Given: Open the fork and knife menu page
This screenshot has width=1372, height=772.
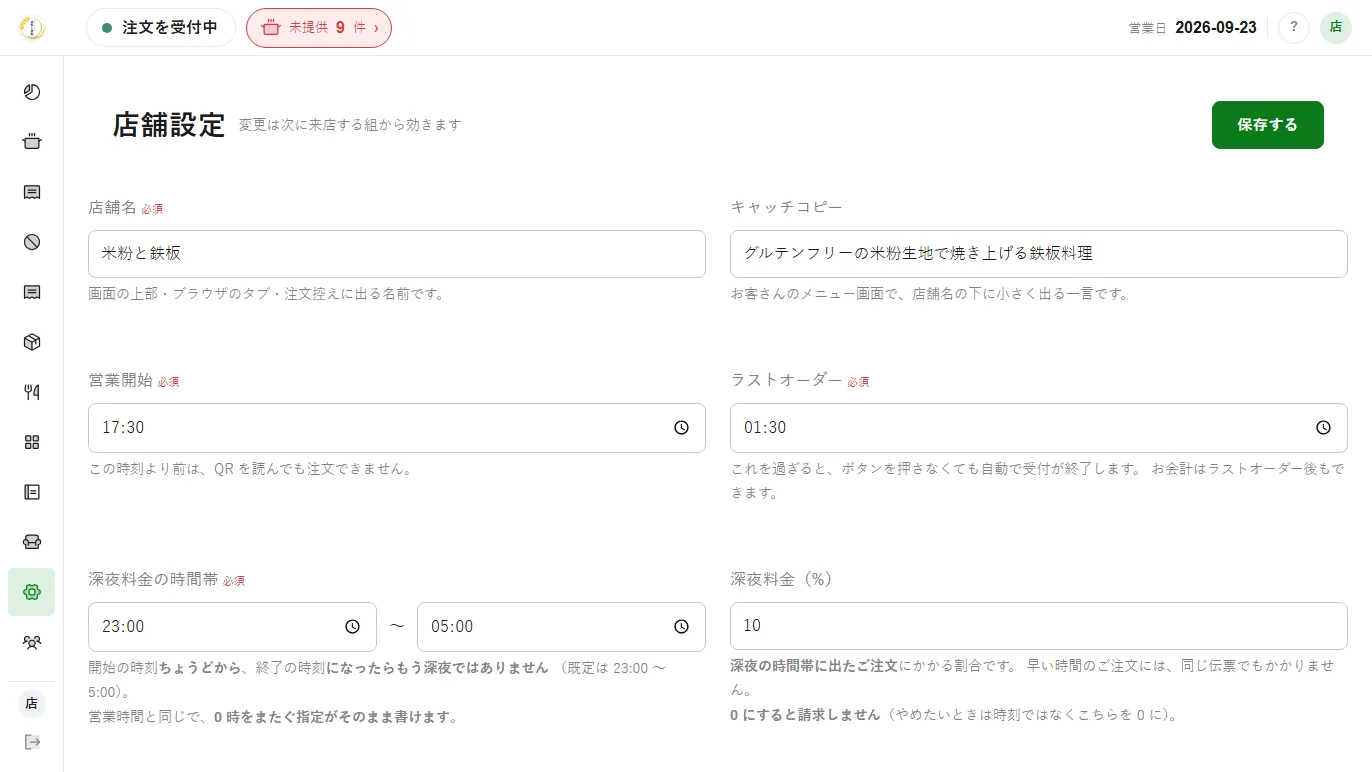Looking at the screenshot, I should [32, 392].
